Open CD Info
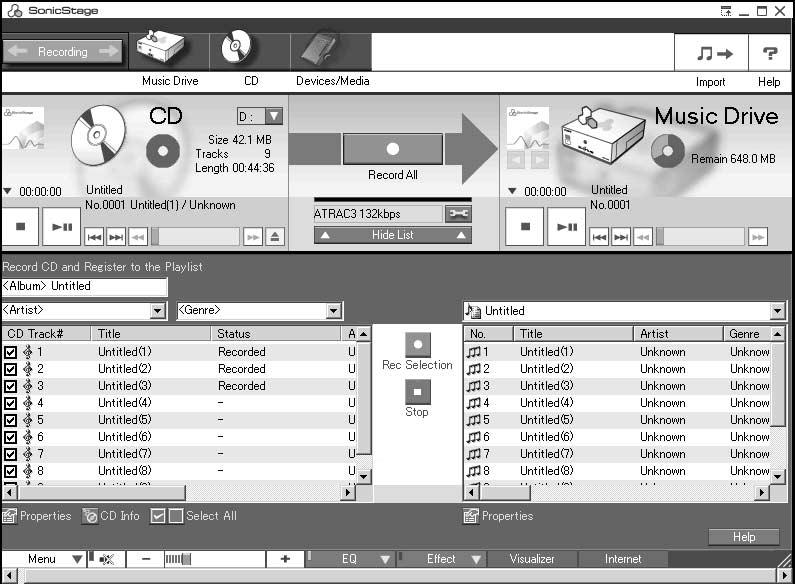795x584 pixels. click(x=111, y=516)
